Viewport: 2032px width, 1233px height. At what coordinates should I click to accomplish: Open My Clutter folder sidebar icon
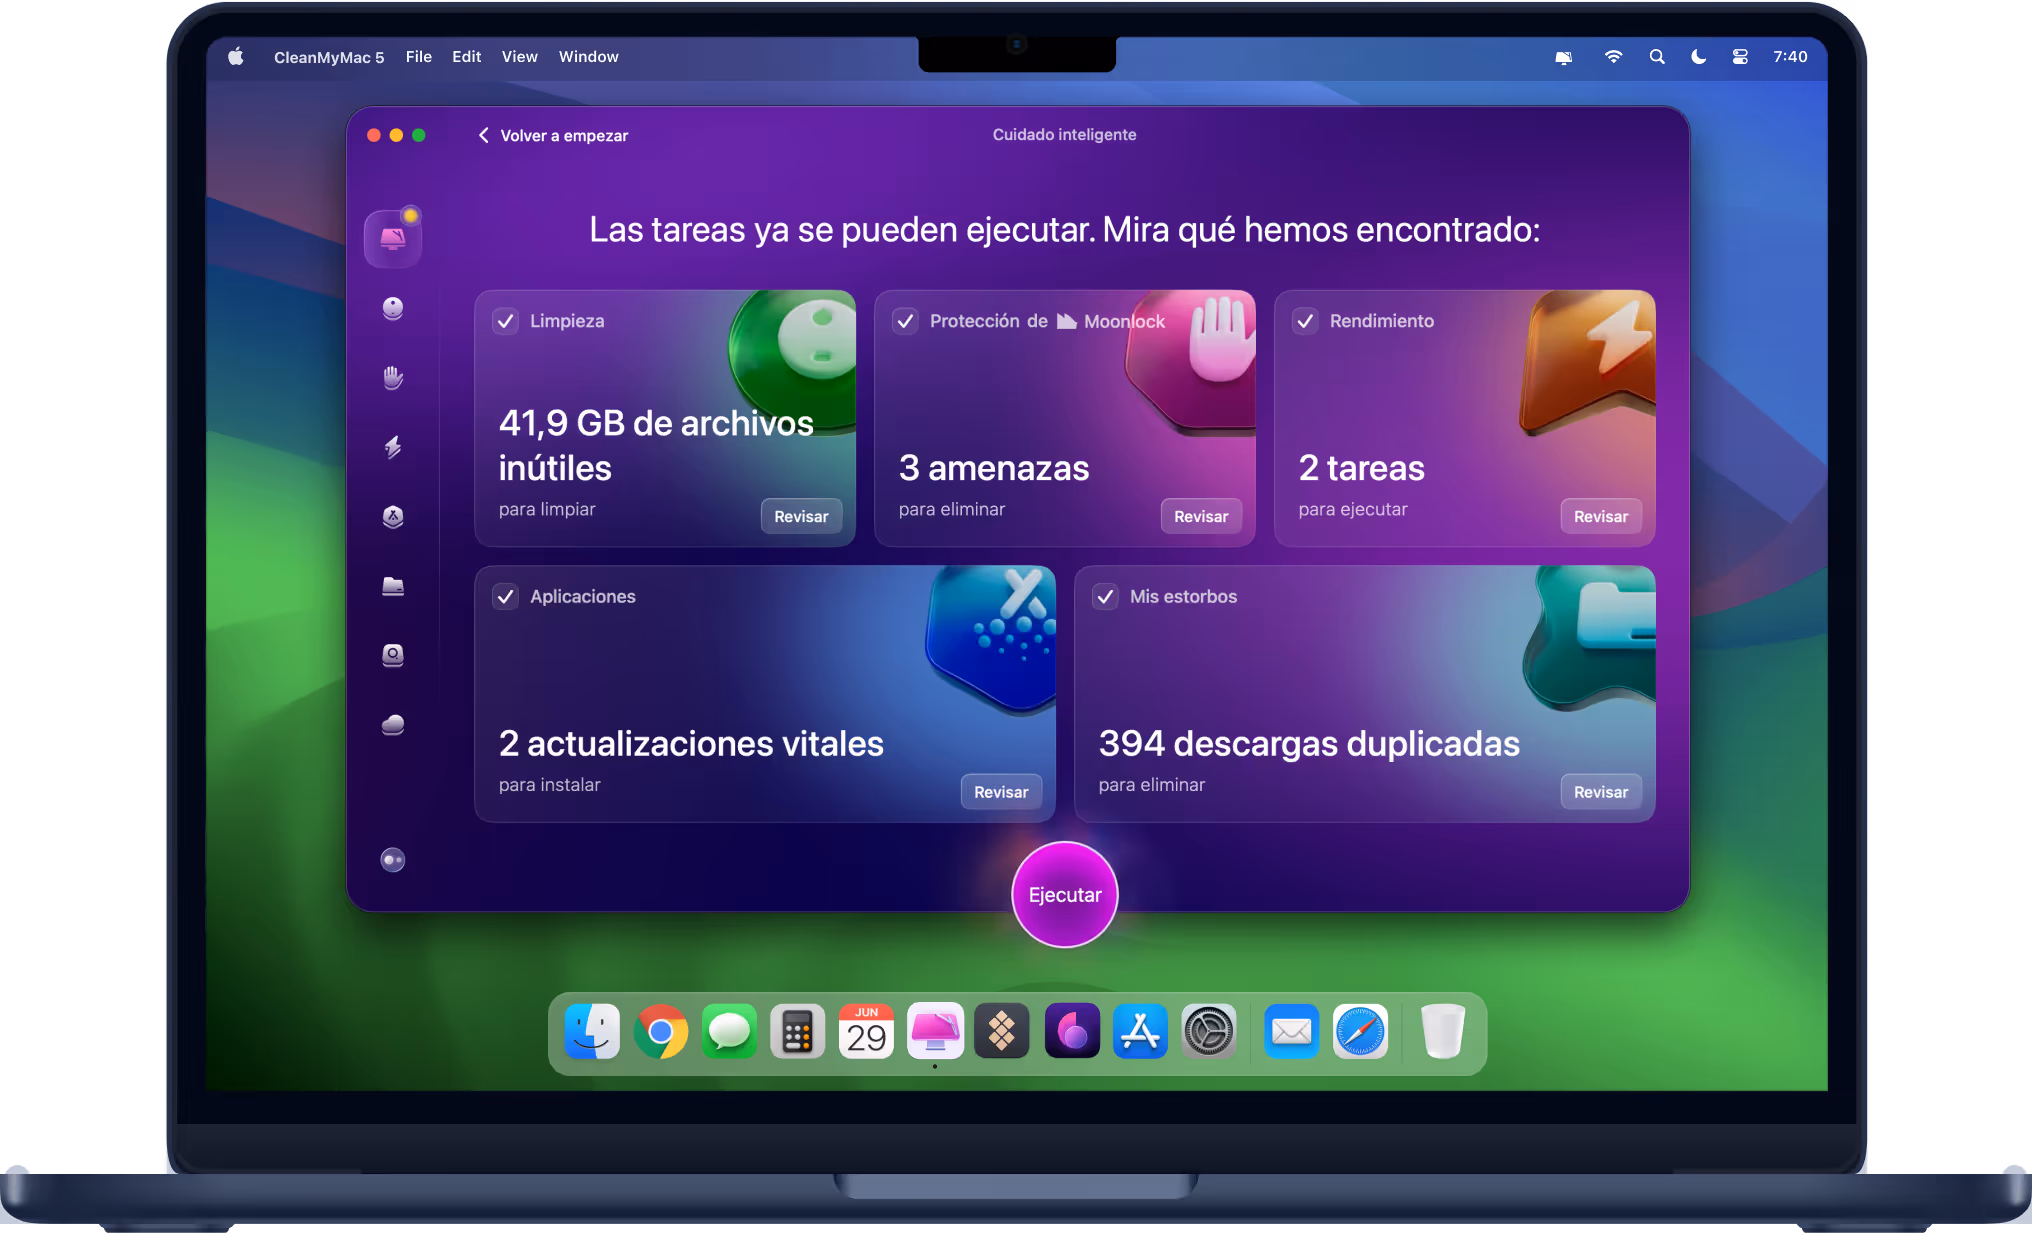click(x=392, y=586)
